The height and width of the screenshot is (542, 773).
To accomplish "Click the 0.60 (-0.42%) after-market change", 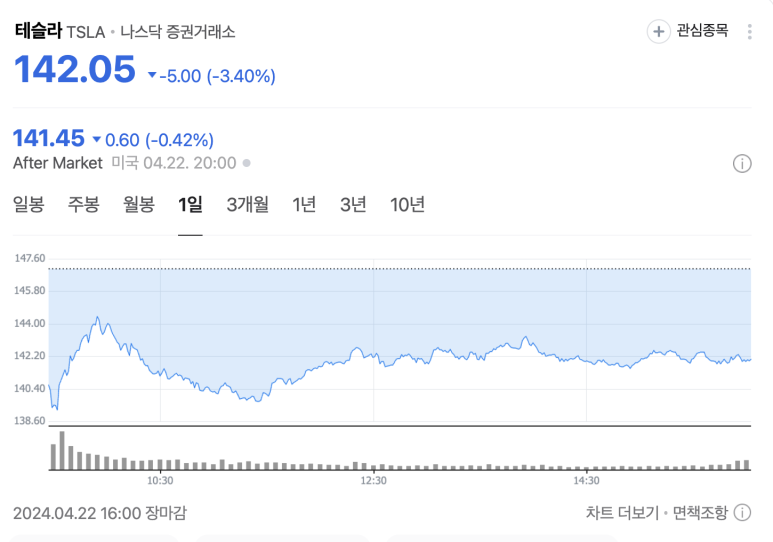I will pyautogui.click(x=159, y=140).
